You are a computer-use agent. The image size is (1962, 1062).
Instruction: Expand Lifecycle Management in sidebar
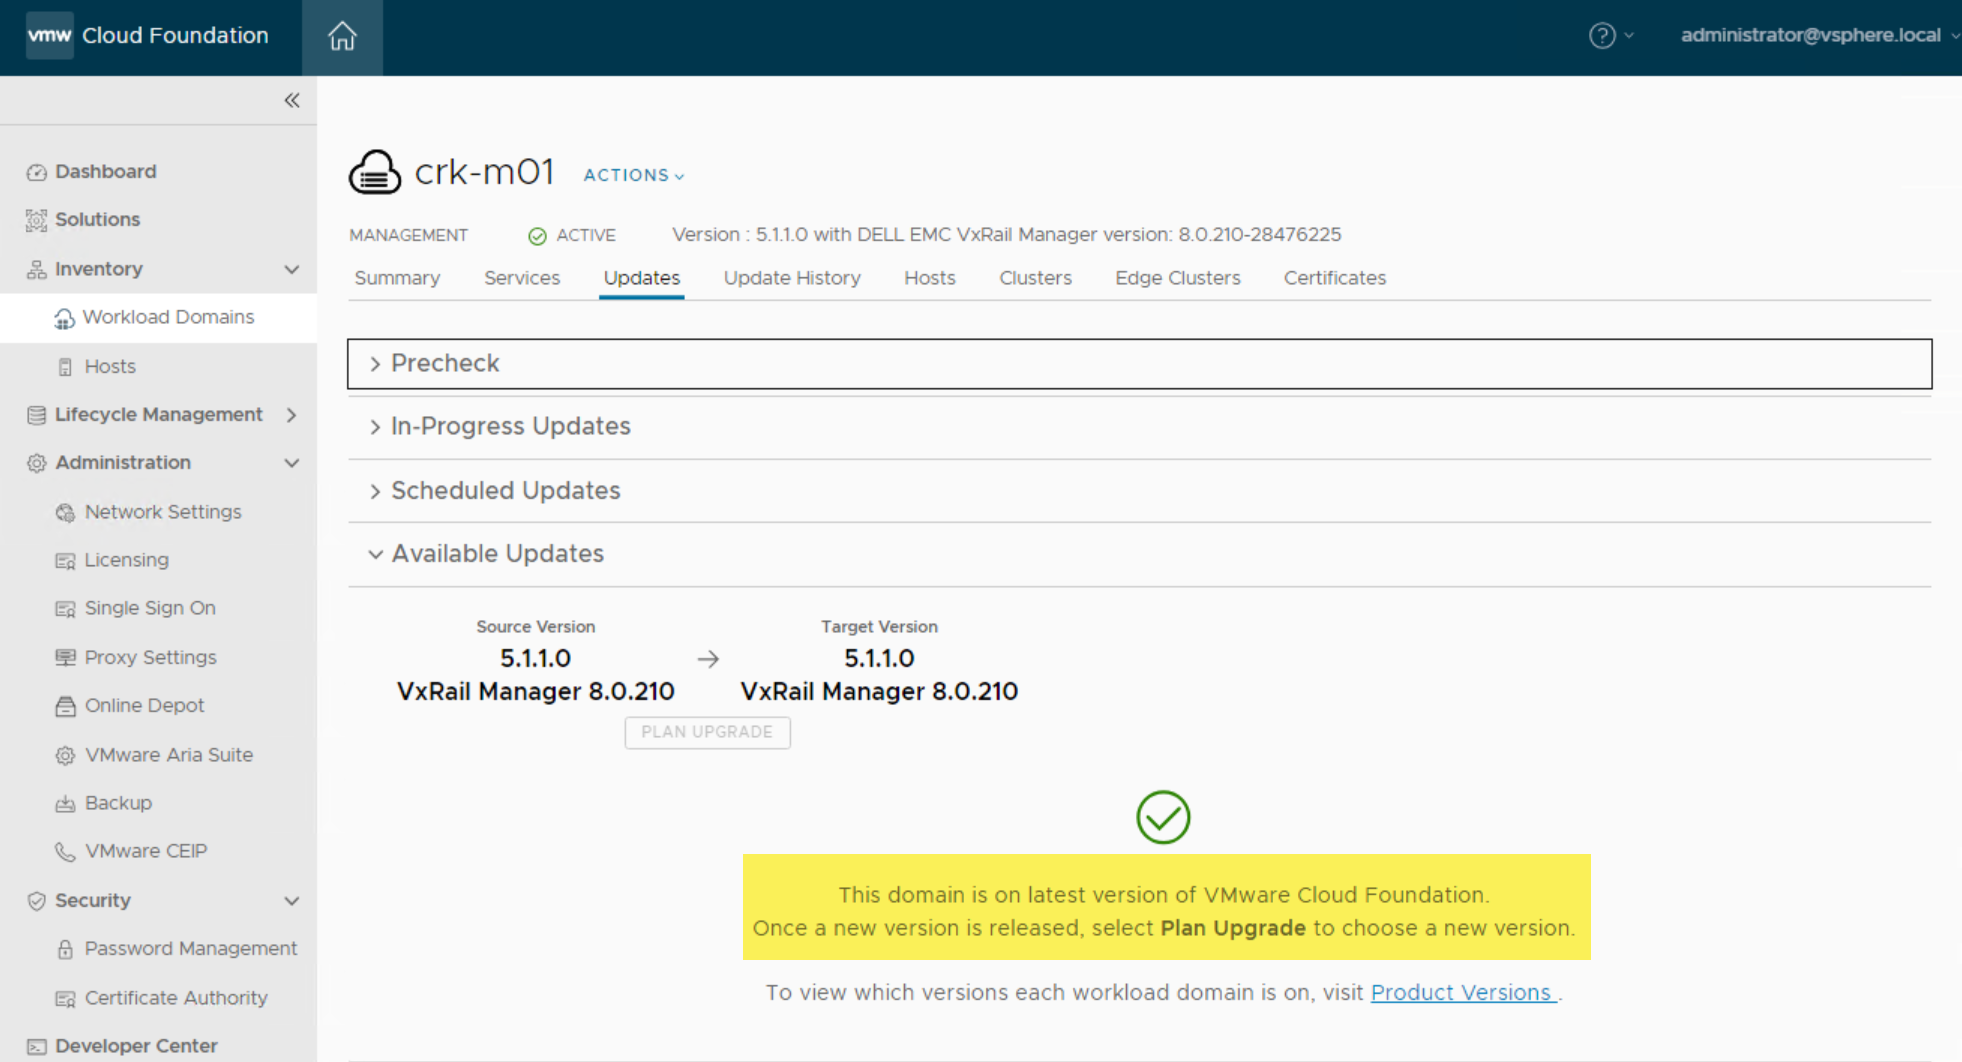coord(290,415)
